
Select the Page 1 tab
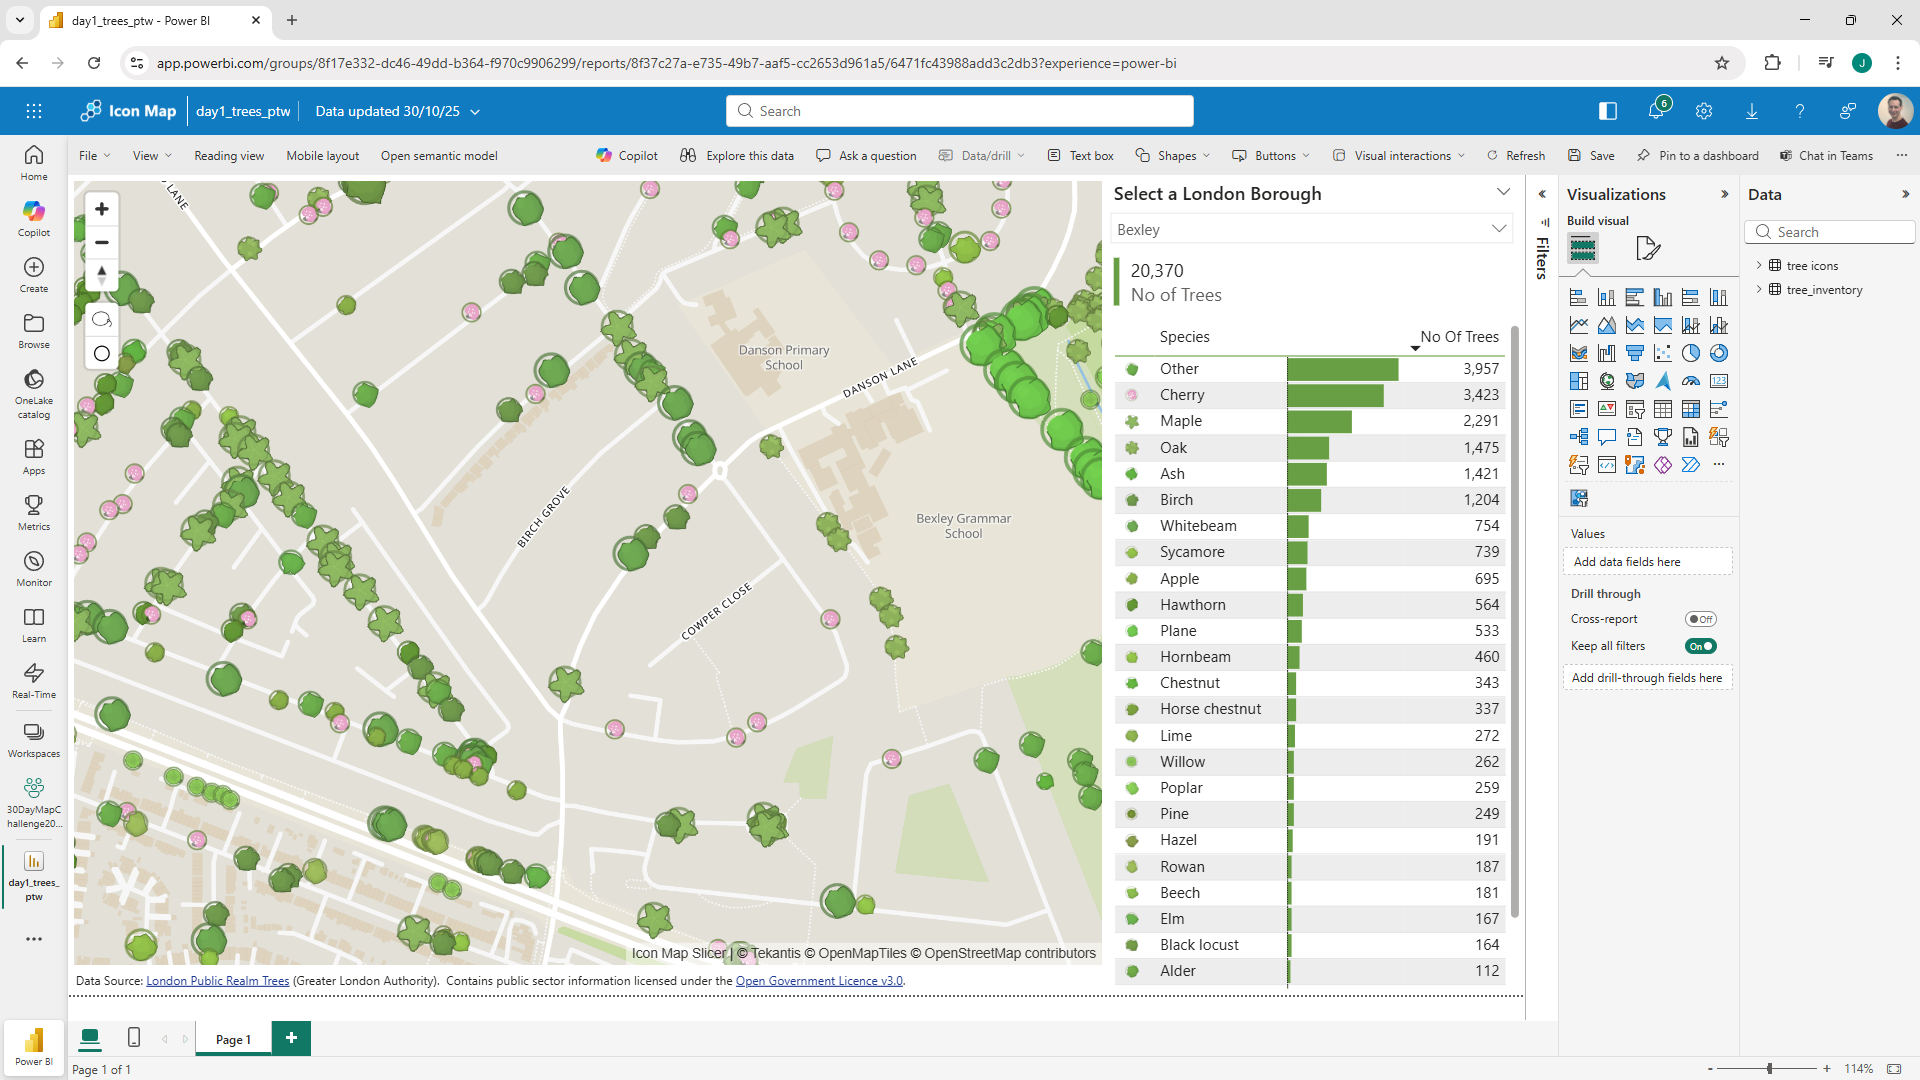[233, 1039]
